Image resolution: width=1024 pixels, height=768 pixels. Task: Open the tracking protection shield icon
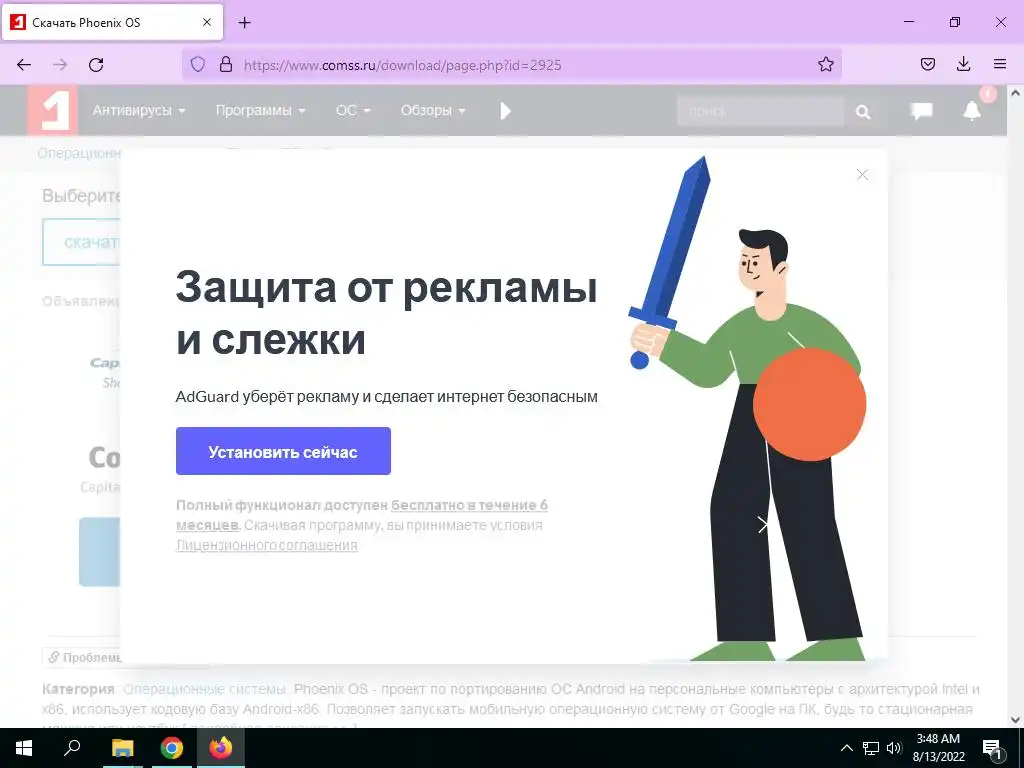point(197,64)
